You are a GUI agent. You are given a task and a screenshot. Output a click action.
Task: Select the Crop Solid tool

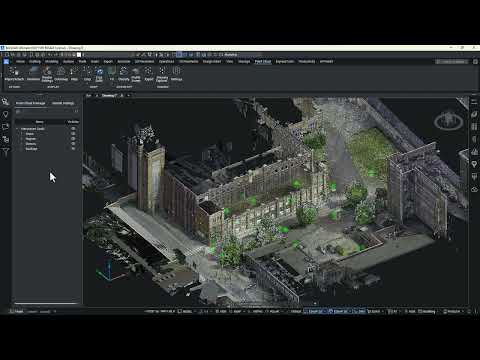[99, 74]
